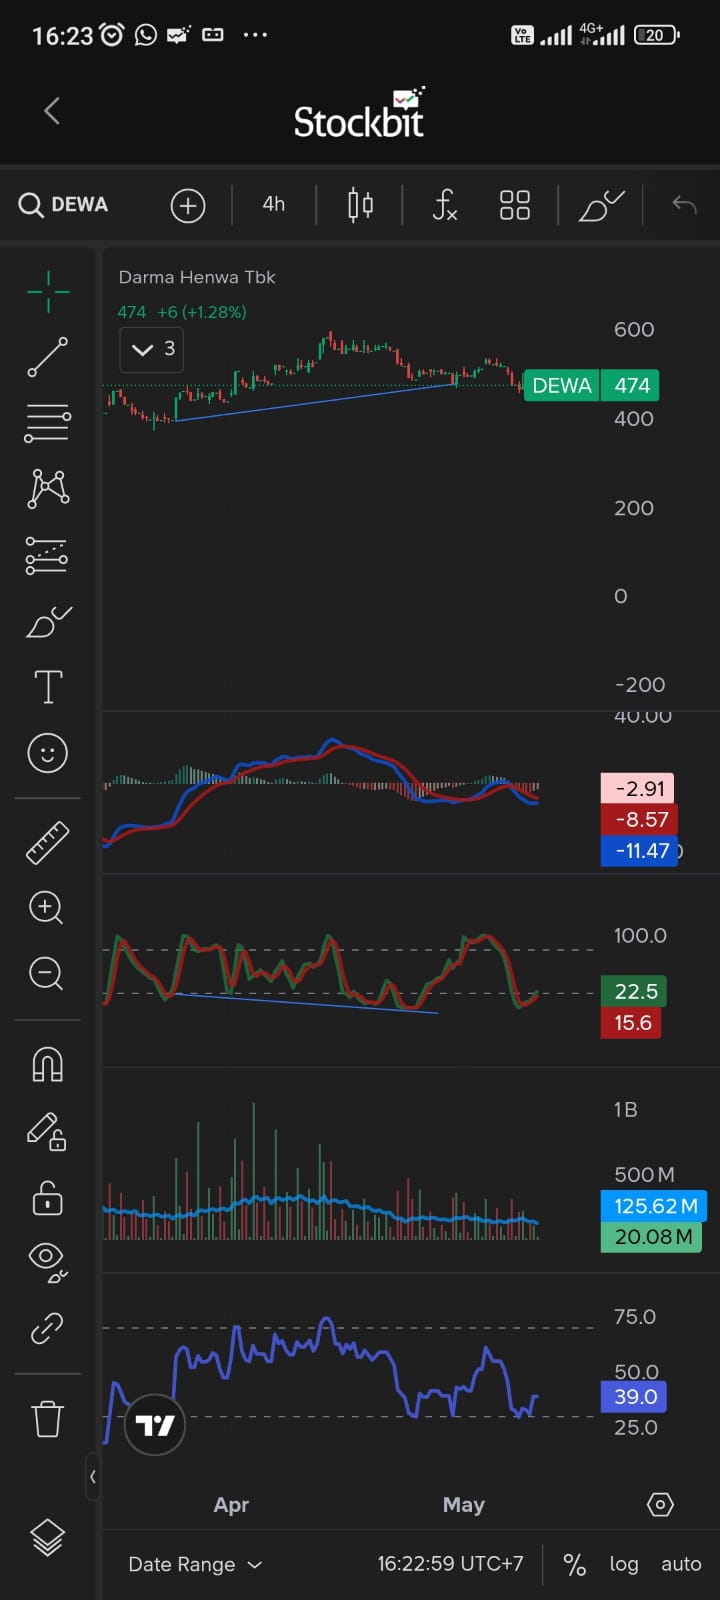Image resolution: width=720 pixels, height=1600 pixels.
Task: Go back using the top-left arrow
Action: [x=52, y=111]
